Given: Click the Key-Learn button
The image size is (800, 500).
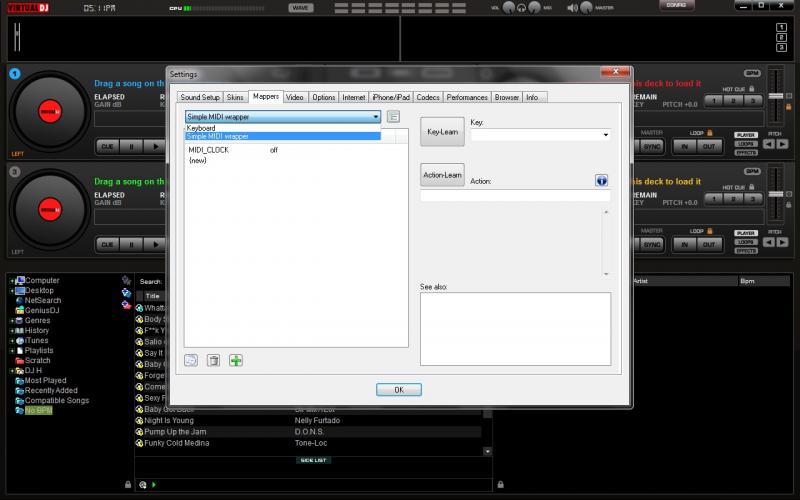Looking at the screenshot, I should 442,132.
